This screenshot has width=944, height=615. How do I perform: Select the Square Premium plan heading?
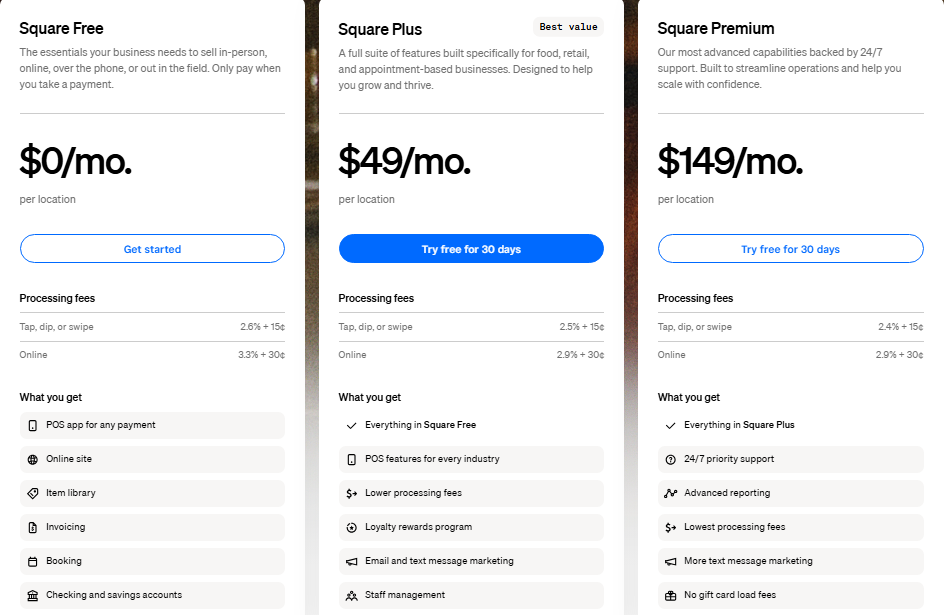[716, 28]
